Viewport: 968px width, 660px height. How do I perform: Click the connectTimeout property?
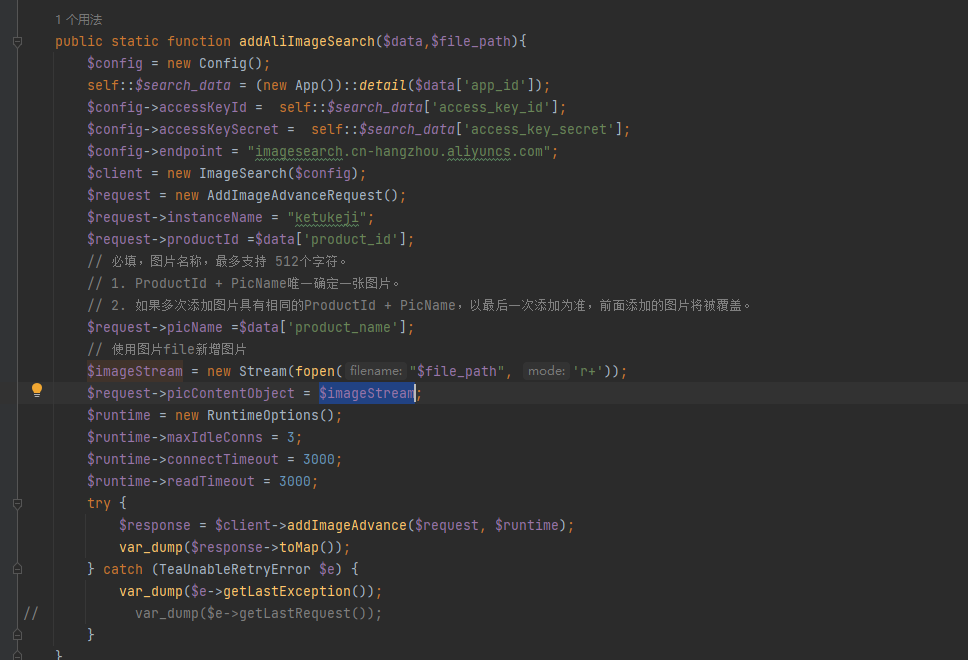pyautogui.click(x=223, y=459)
